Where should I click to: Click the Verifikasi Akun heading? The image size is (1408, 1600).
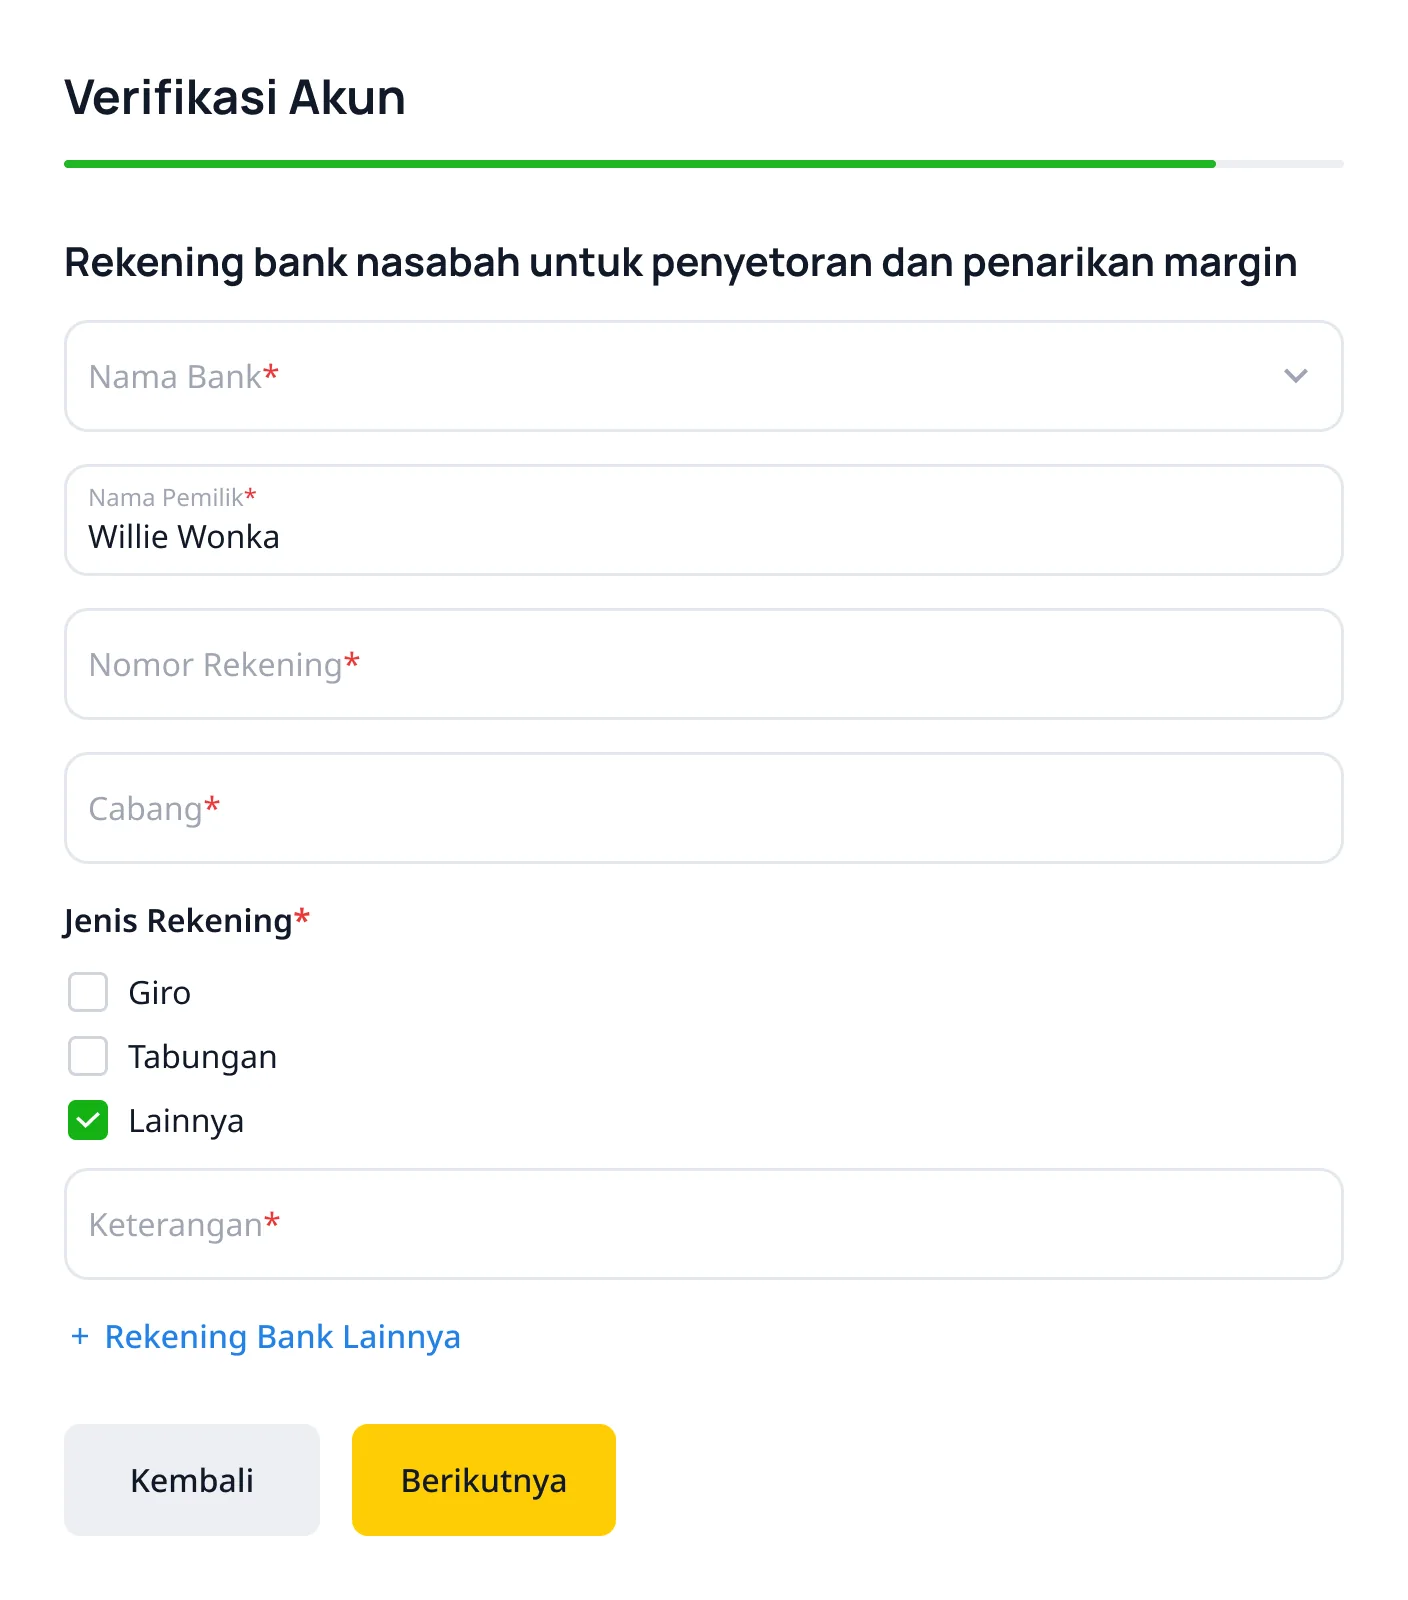point(234,97)
